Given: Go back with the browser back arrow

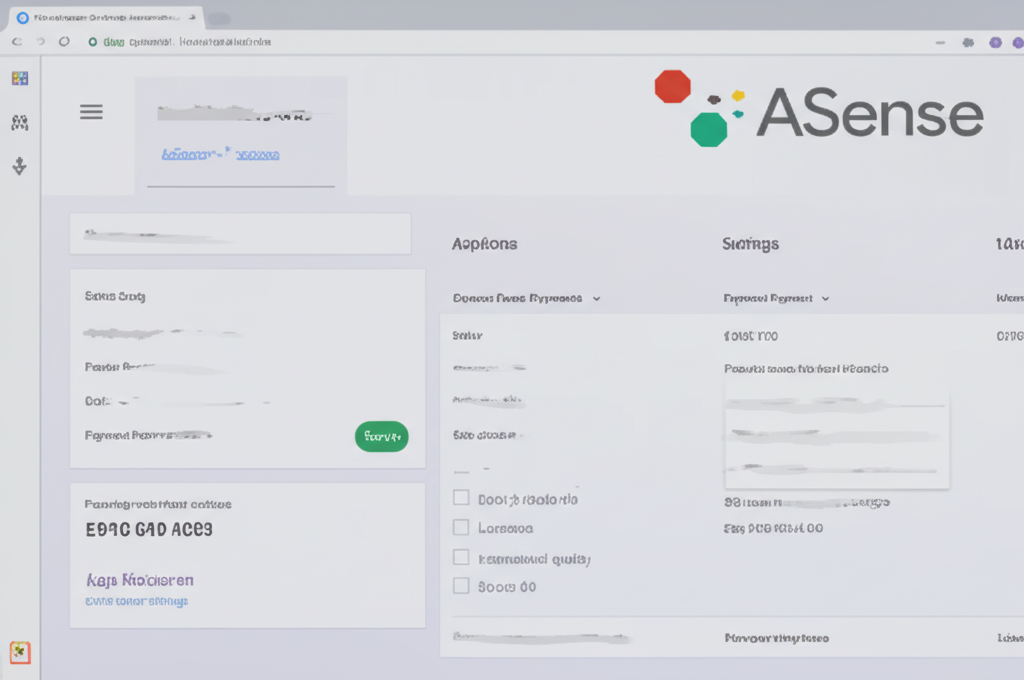Looking at the screenshot, I should [x=17, y=41].
